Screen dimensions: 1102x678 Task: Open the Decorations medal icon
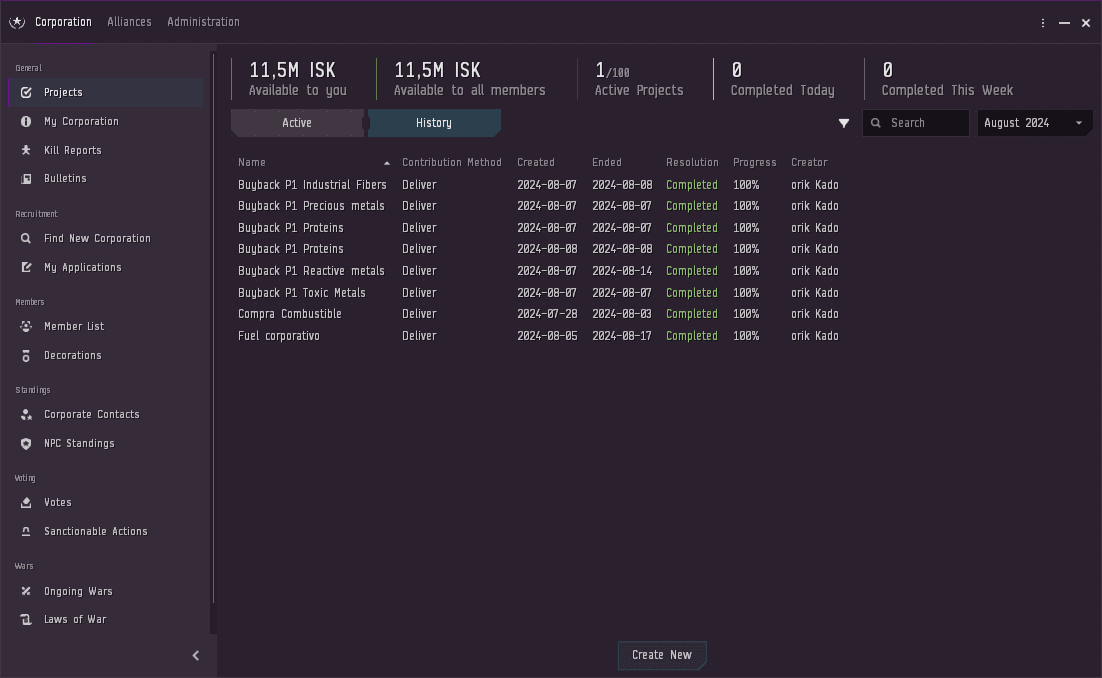click(x=26, y=355)
